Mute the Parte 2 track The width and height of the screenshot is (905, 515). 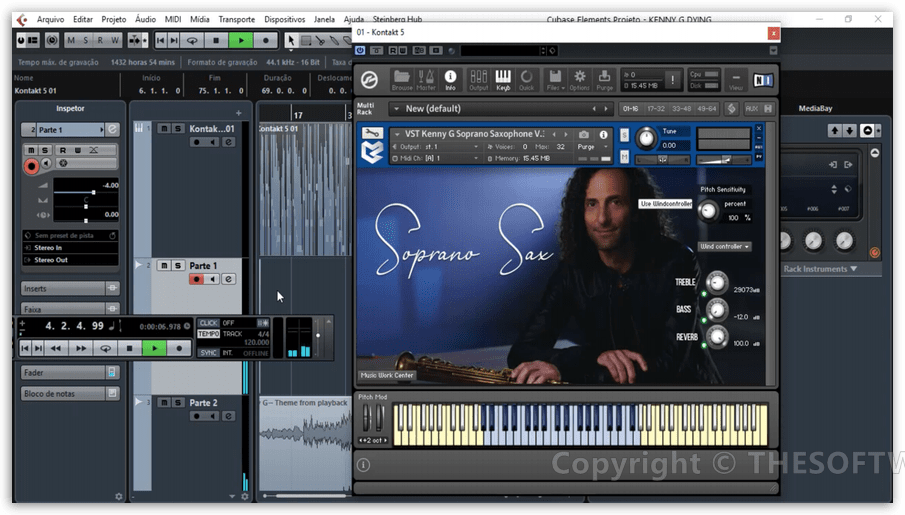click(164, 402)
